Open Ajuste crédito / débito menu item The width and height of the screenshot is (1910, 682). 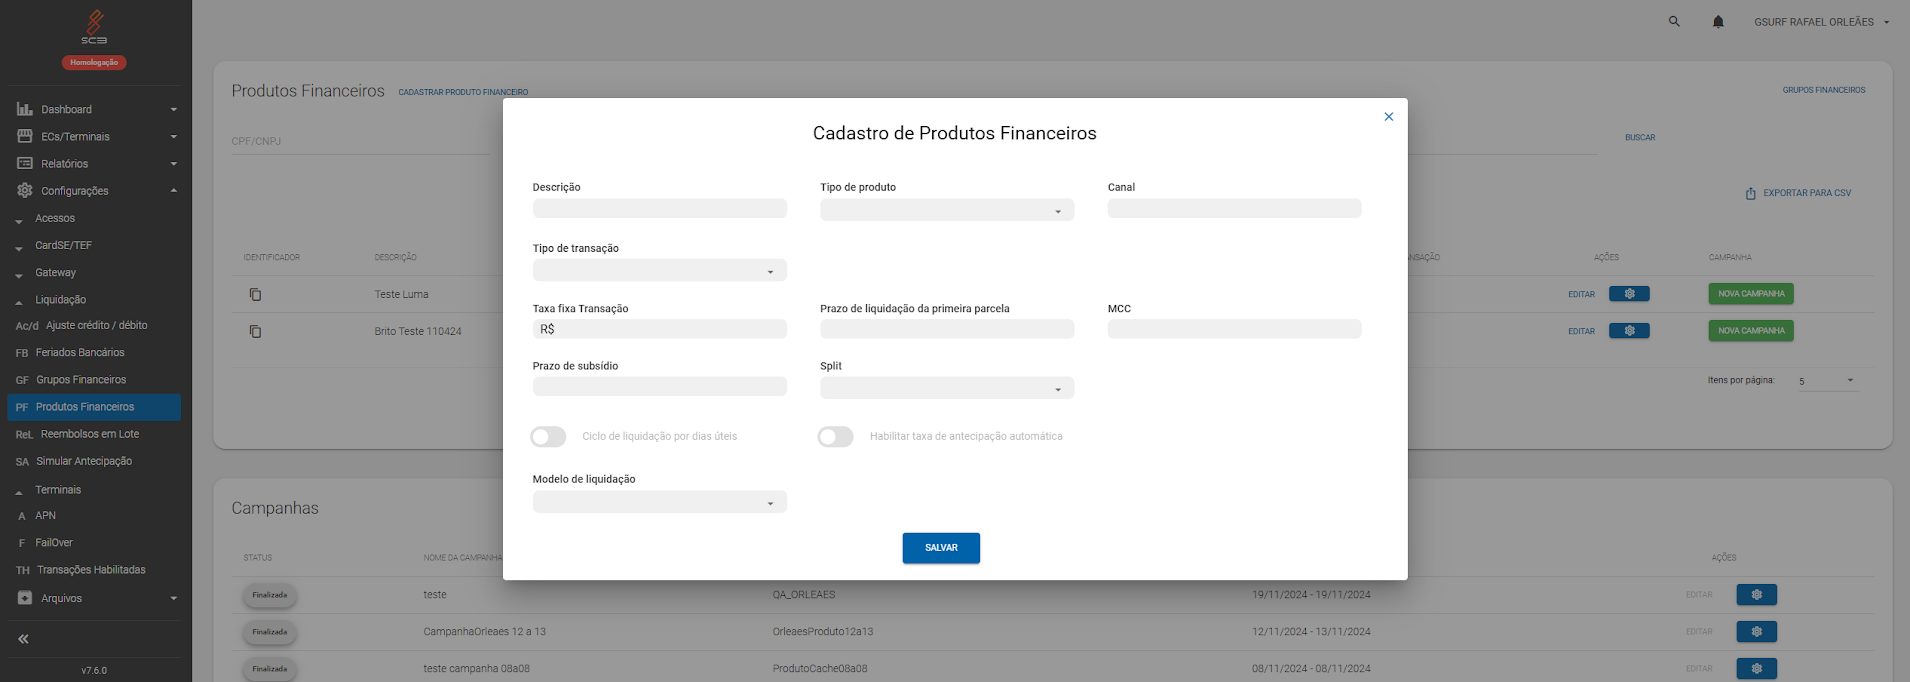click(x=94, y=325)
